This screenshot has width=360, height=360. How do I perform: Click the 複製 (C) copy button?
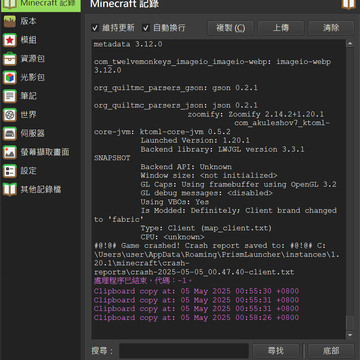(230, 28)
